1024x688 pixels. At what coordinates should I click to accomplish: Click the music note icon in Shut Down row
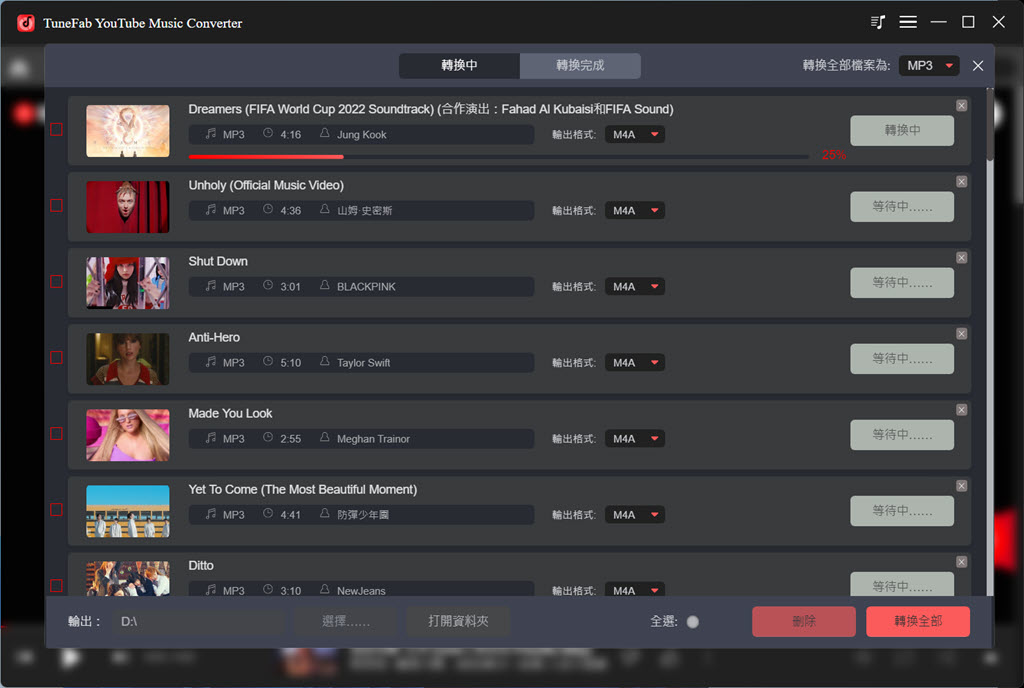(211, 286)
